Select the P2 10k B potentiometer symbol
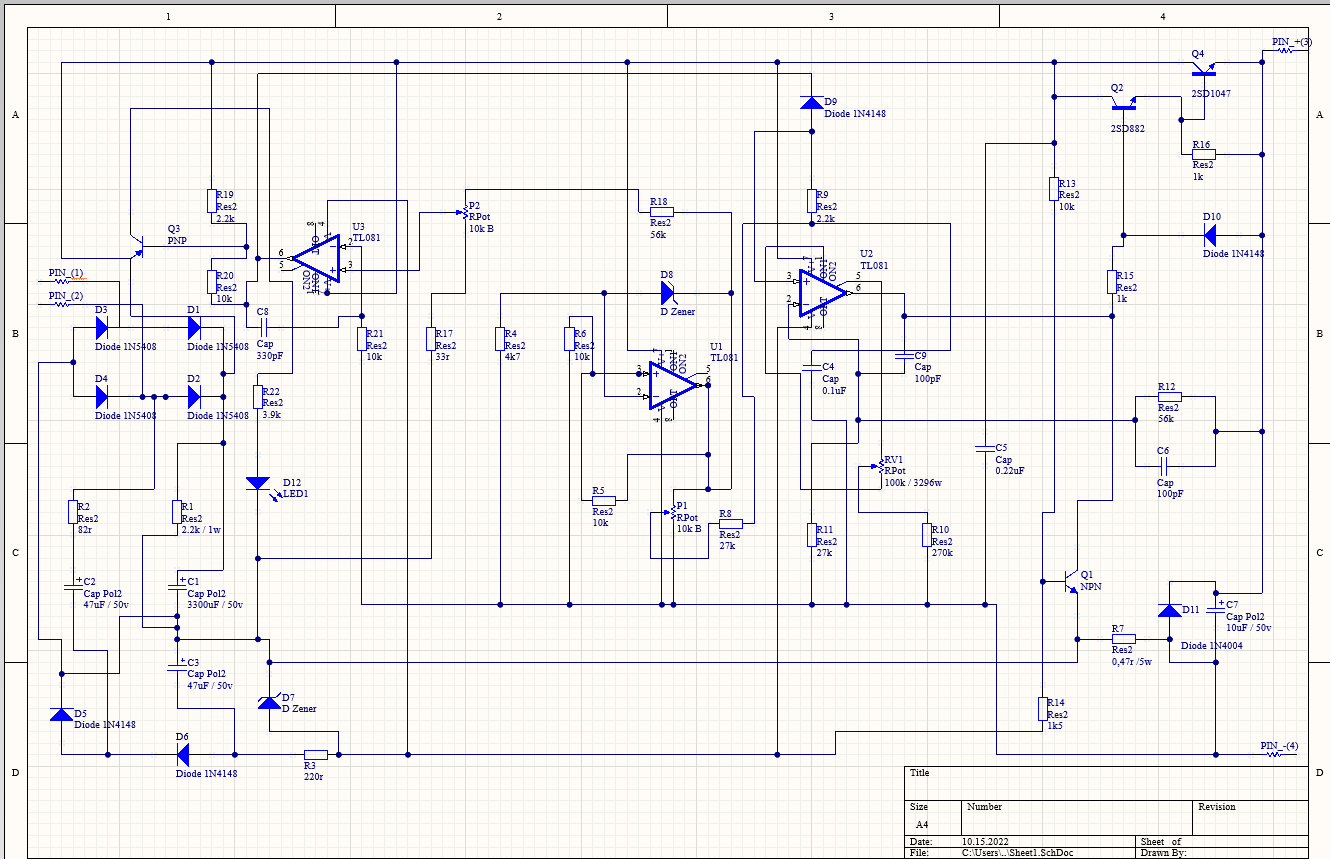This screenshot has height=859, width=1330. 462,213
